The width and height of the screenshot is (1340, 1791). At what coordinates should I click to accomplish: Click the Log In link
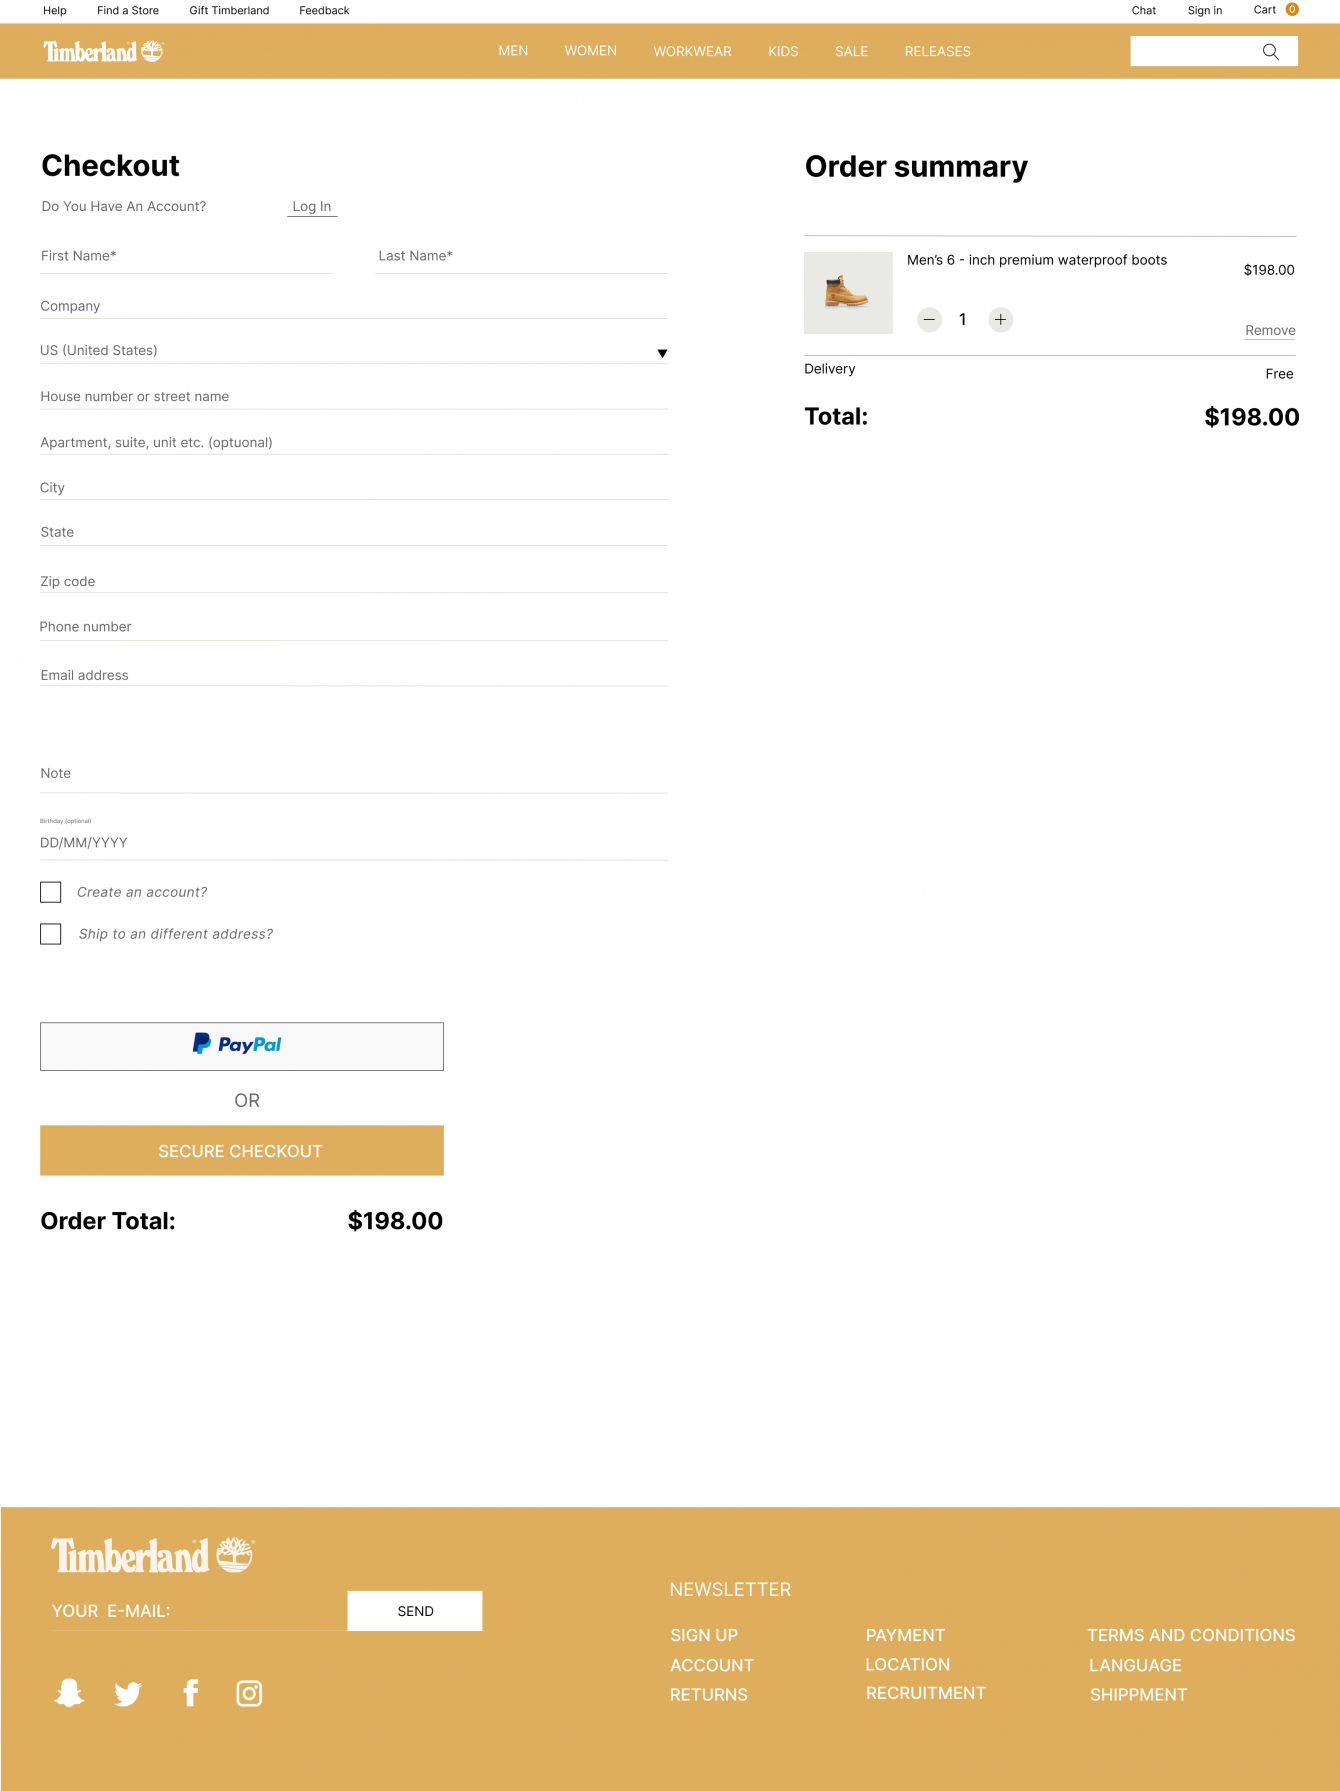click(x=311, y=207)
